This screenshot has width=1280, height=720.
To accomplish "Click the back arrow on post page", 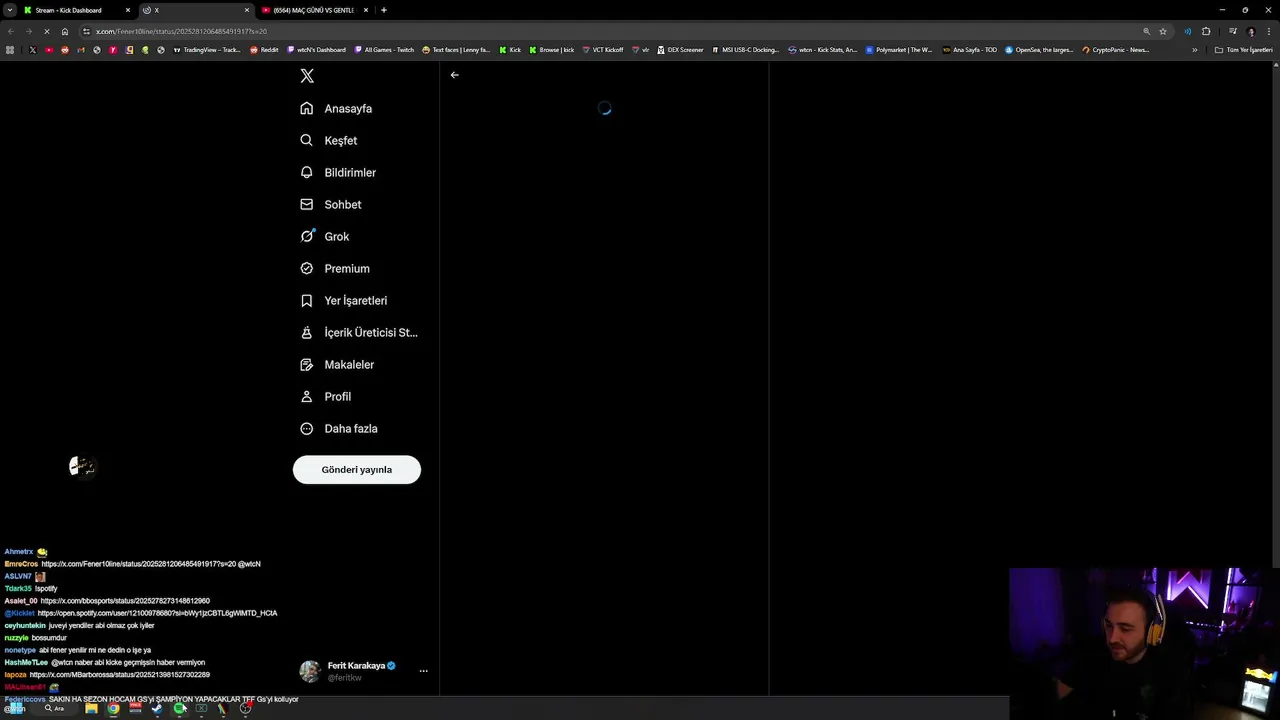I will (x=454, y=75).
